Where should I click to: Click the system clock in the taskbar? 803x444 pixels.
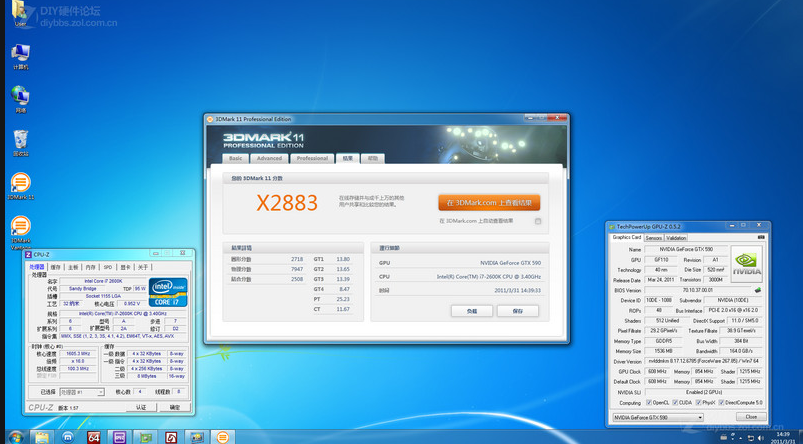780,437
